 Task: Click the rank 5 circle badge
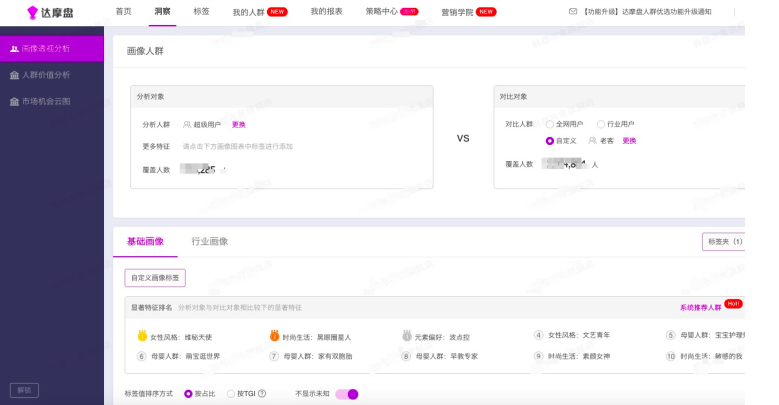671,335
